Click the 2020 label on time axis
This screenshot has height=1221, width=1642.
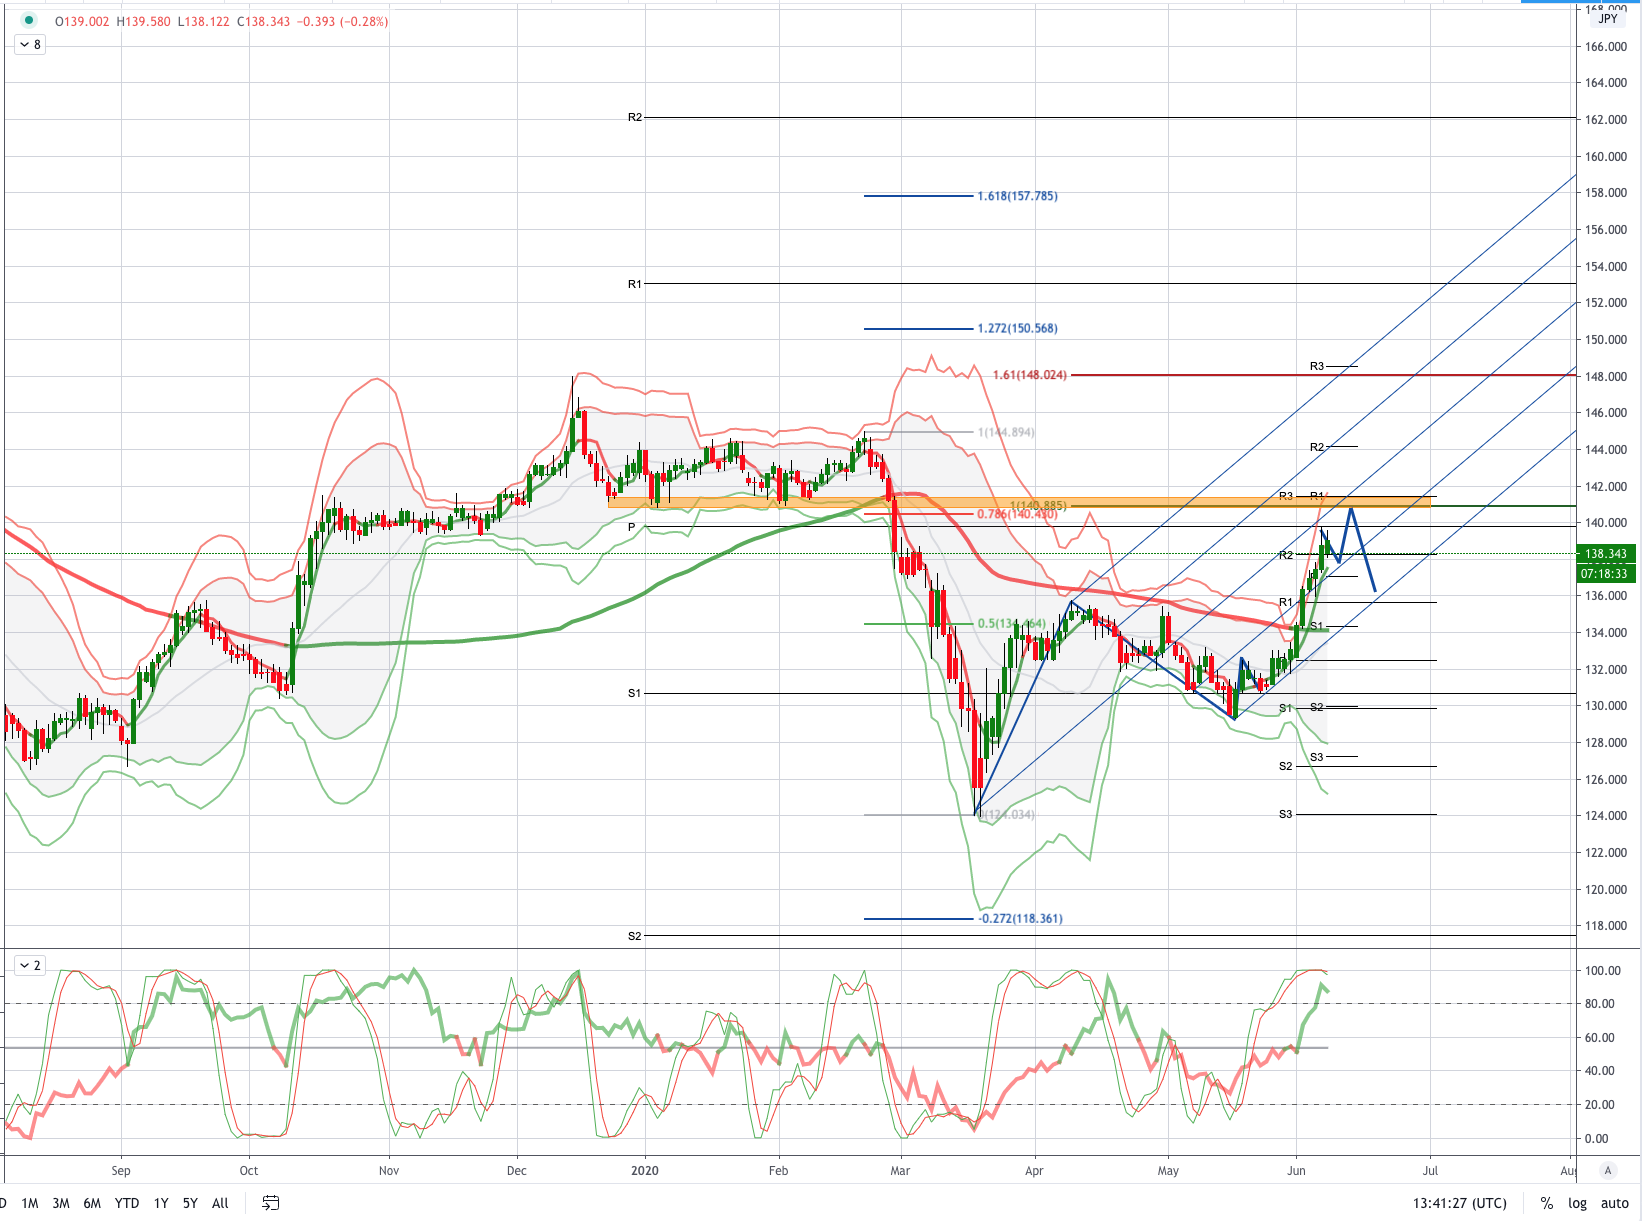pos(645,1170)
